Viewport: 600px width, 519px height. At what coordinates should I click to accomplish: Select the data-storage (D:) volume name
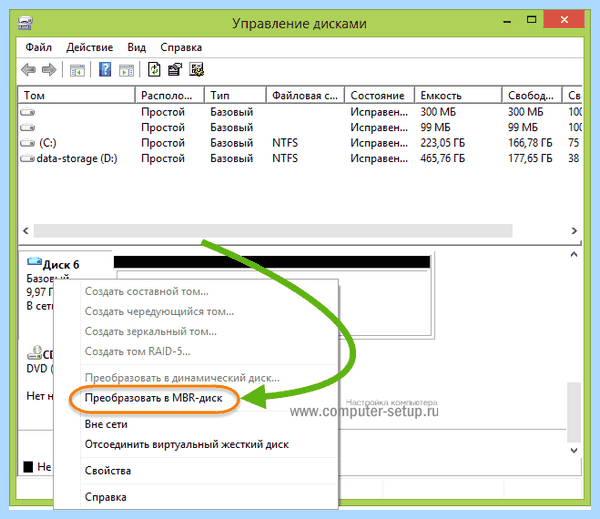(x=77, y=158)
